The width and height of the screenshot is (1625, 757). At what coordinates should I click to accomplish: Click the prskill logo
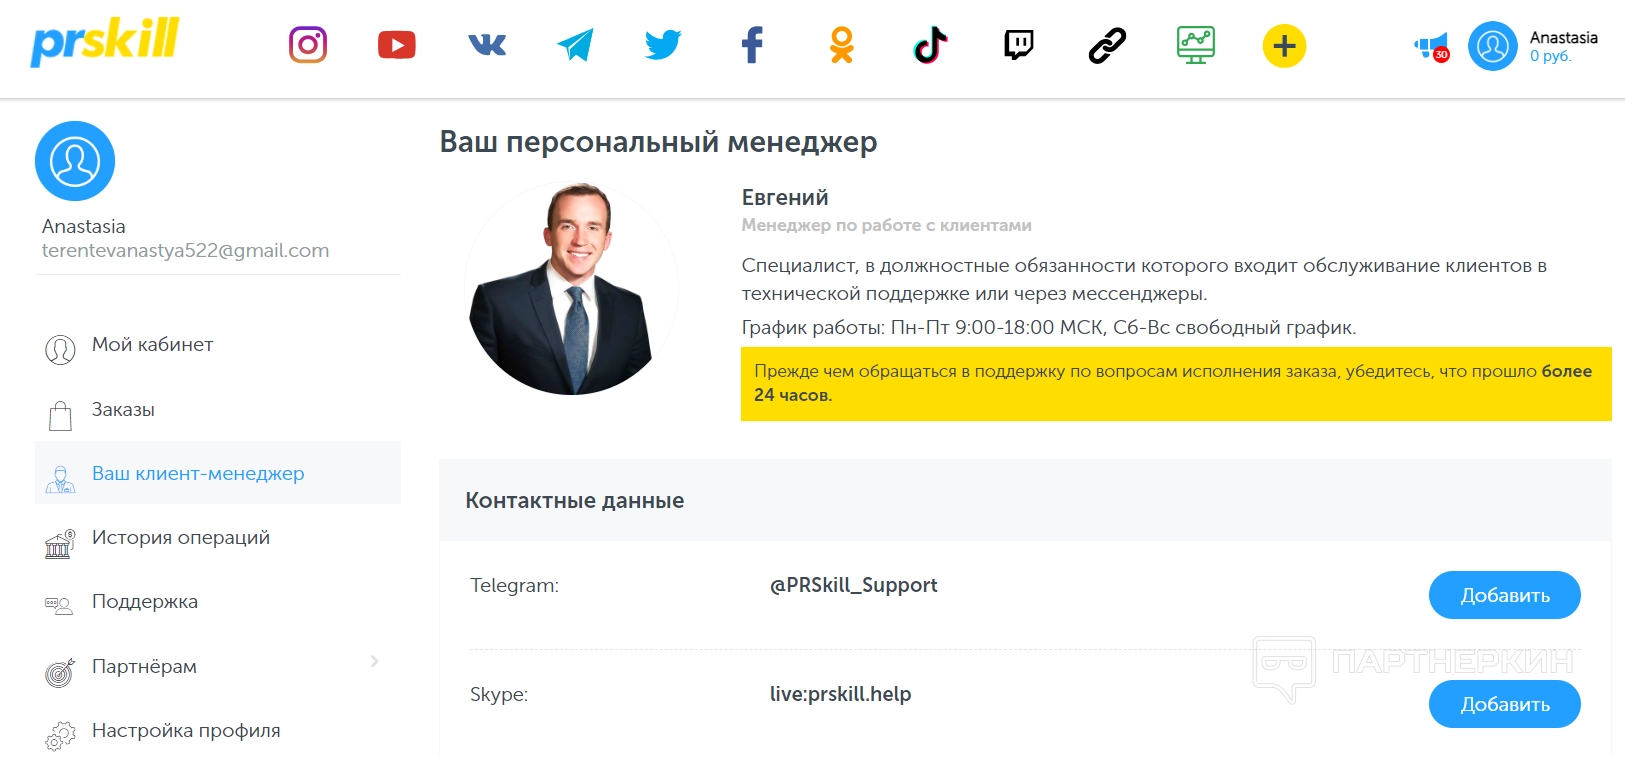tap(105, 42)
